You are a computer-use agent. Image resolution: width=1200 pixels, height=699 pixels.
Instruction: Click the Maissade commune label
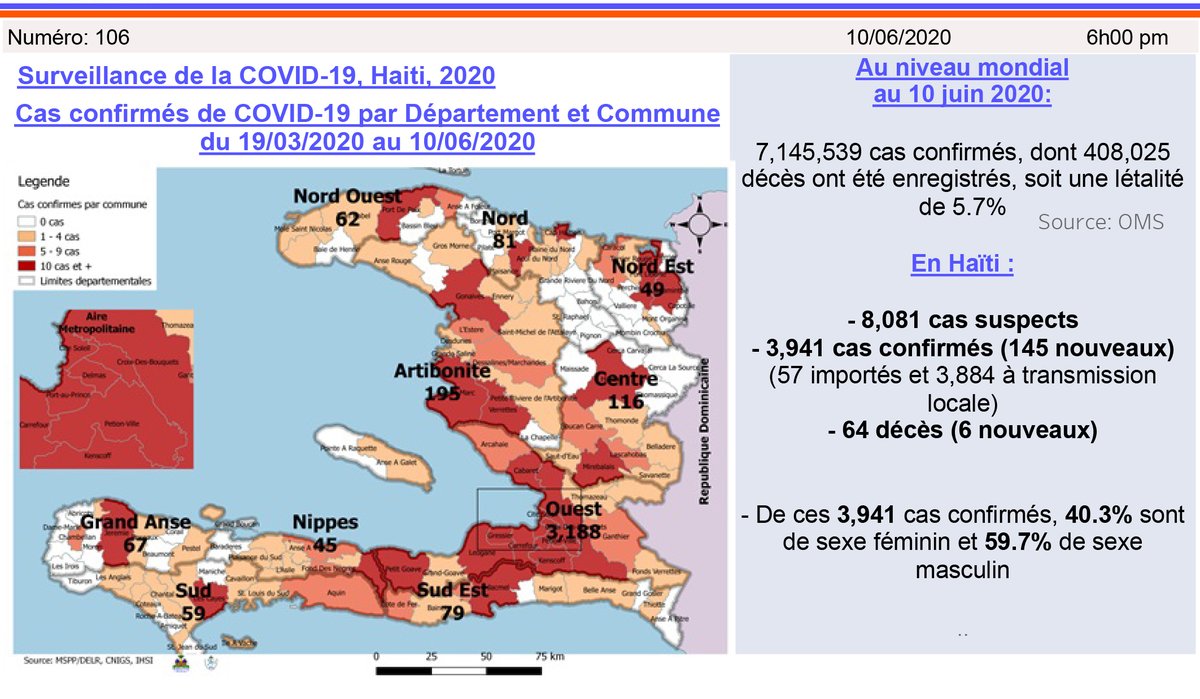pos(574,367)
